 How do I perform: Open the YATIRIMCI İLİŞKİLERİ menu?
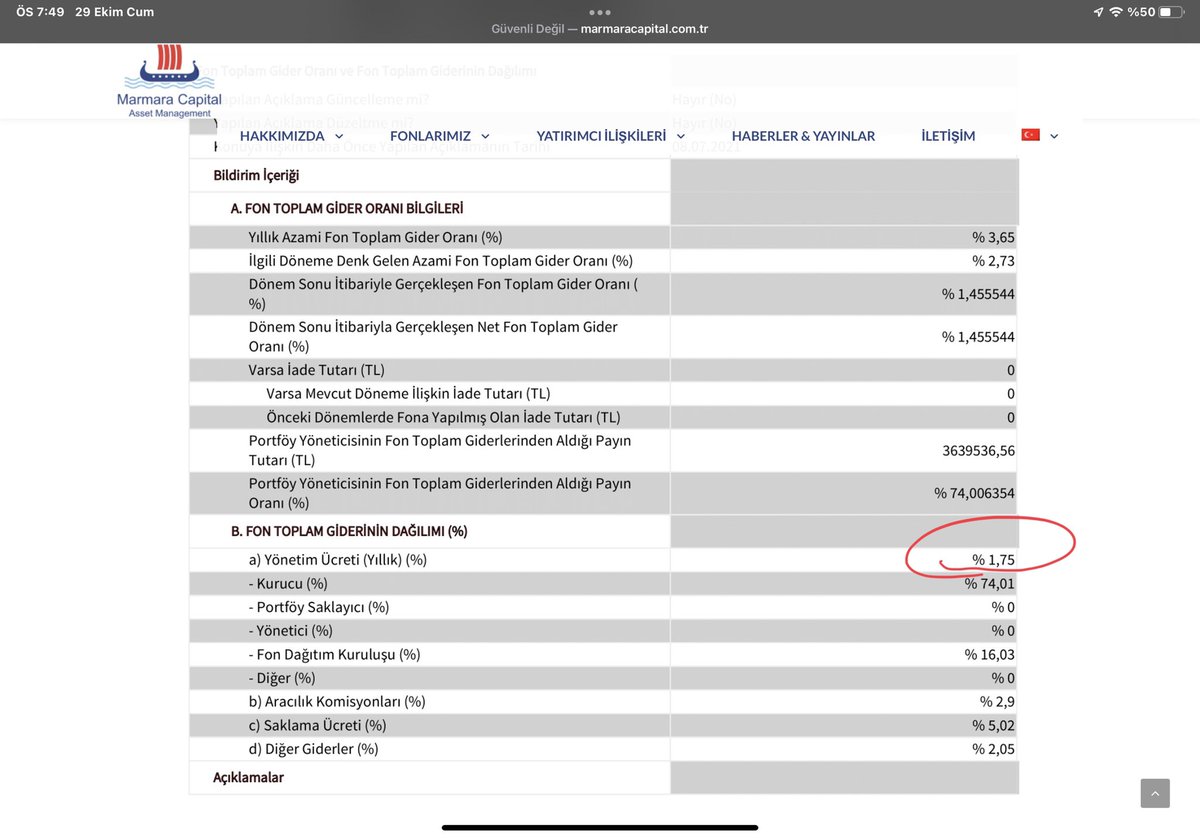[601, 136]
